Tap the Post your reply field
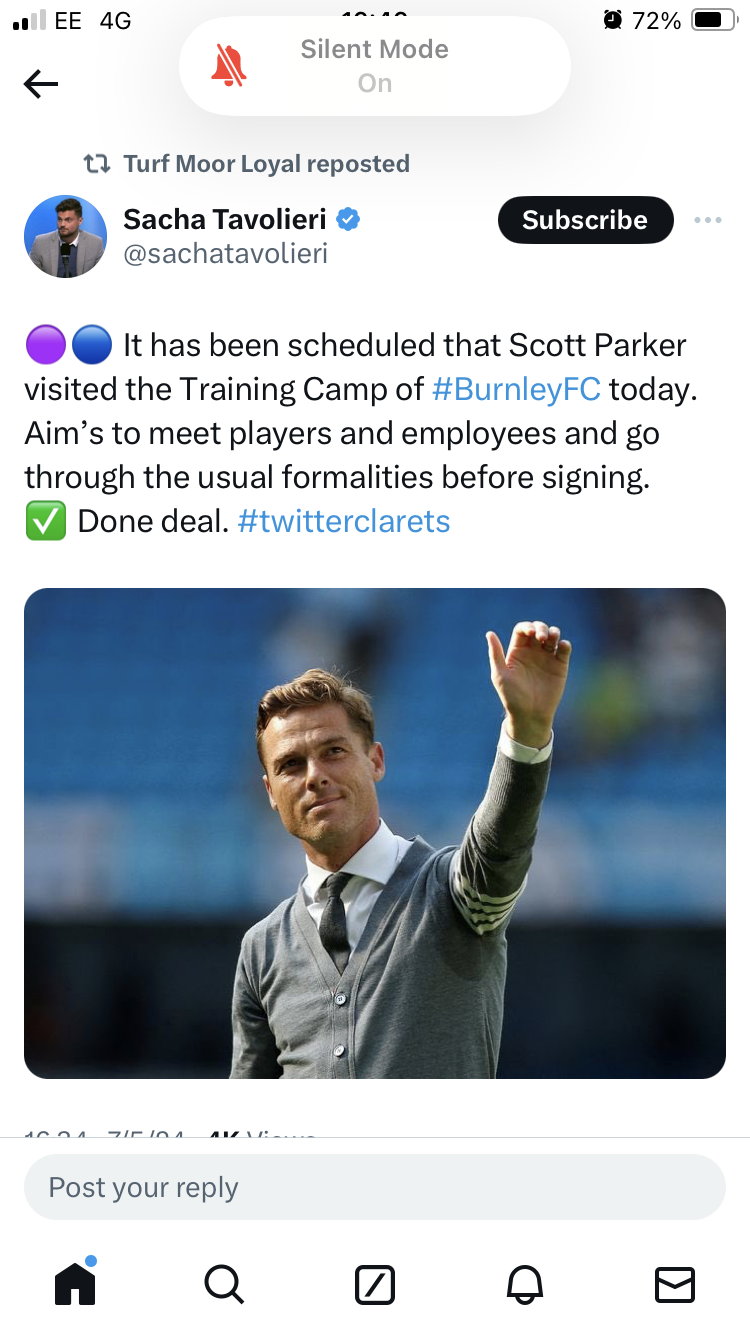The image size is (750, 1334). [x=375, y=1187]
